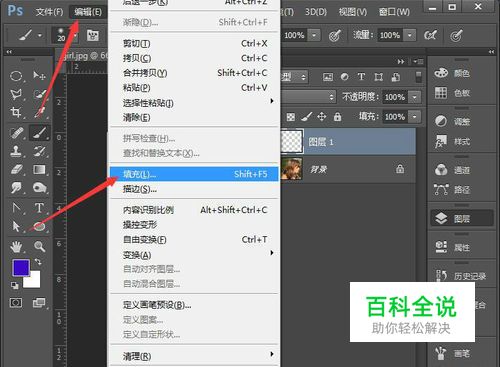Select the Move tool
This screenshot has height=367, width=500.
[x=39, y=76]
